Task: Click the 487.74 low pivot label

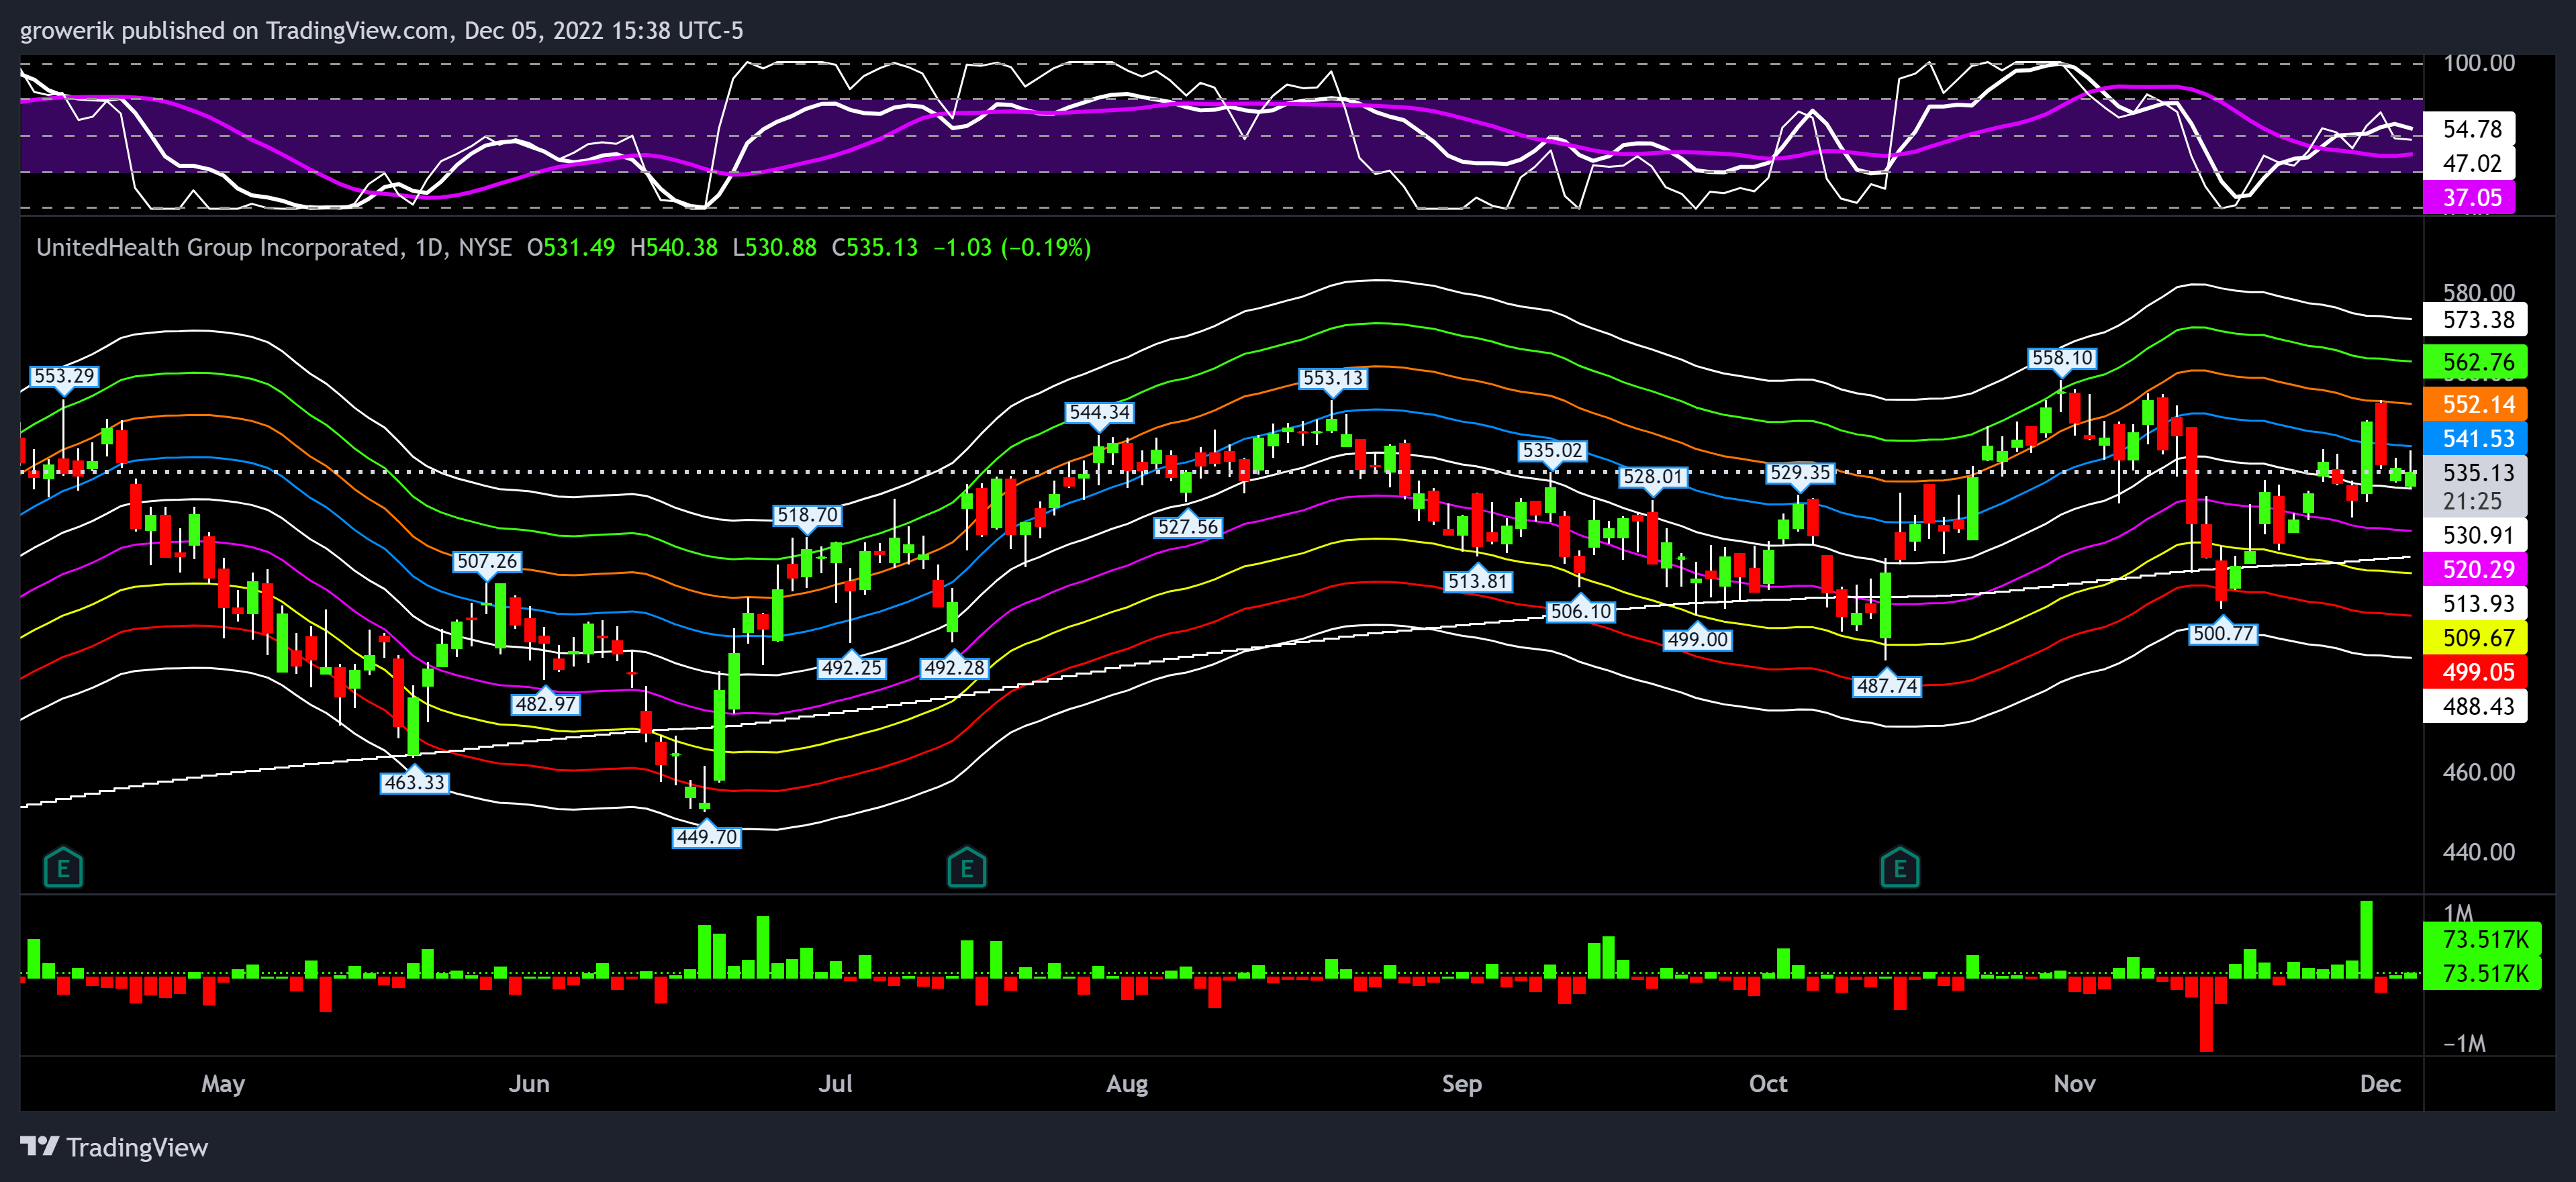Action: tap(1886, 685)
